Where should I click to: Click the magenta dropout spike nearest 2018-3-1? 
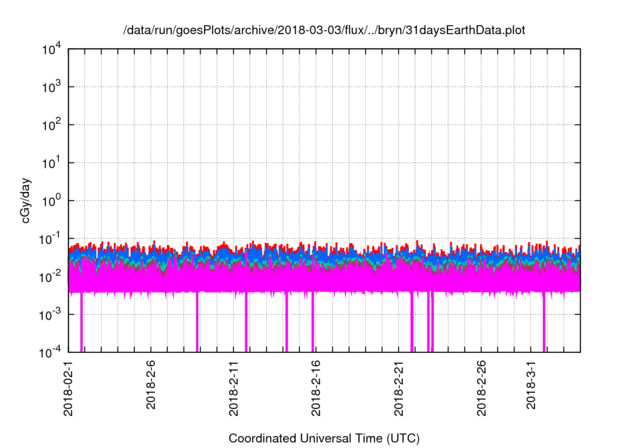coord(544,322)
